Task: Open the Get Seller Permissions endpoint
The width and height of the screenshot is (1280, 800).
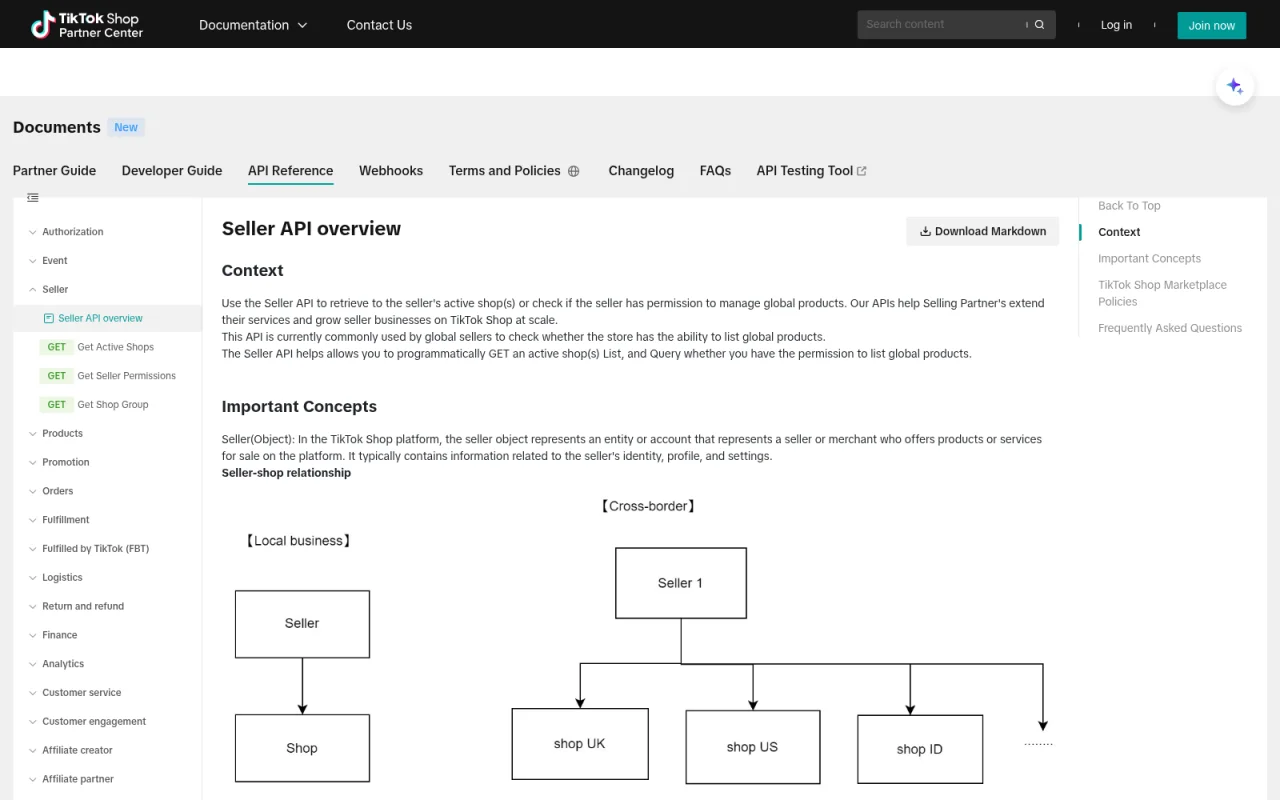Action: click(x=127, y=376)
